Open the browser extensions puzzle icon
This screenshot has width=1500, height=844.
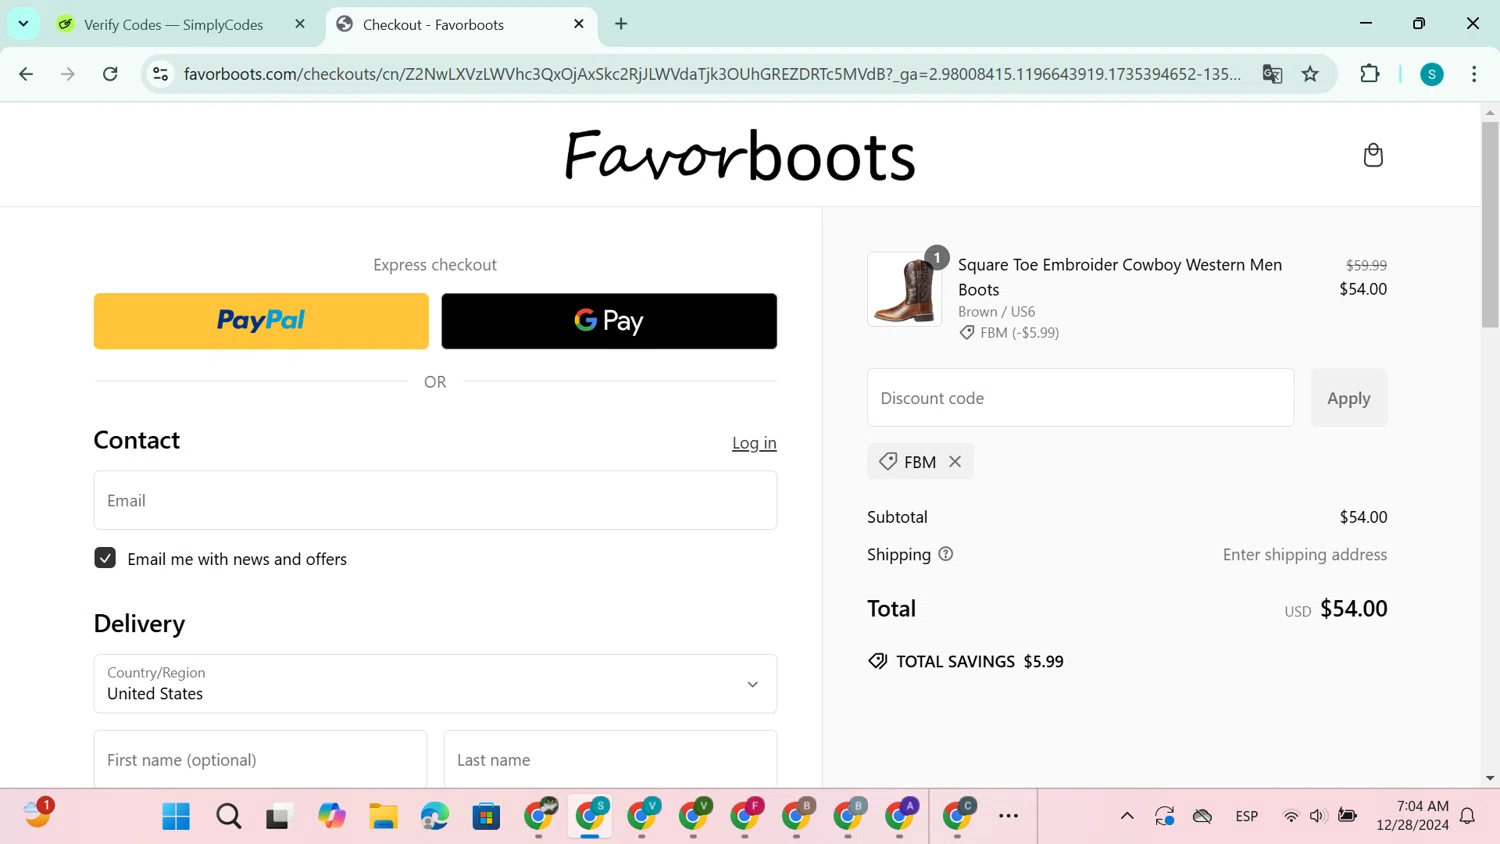click(x=1370, y=74)
